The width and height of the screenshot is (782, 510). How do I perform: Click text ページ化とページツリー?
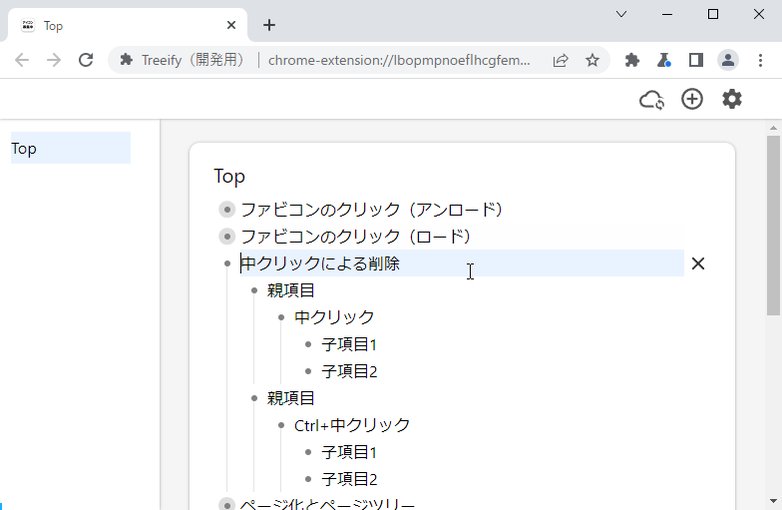327,504
